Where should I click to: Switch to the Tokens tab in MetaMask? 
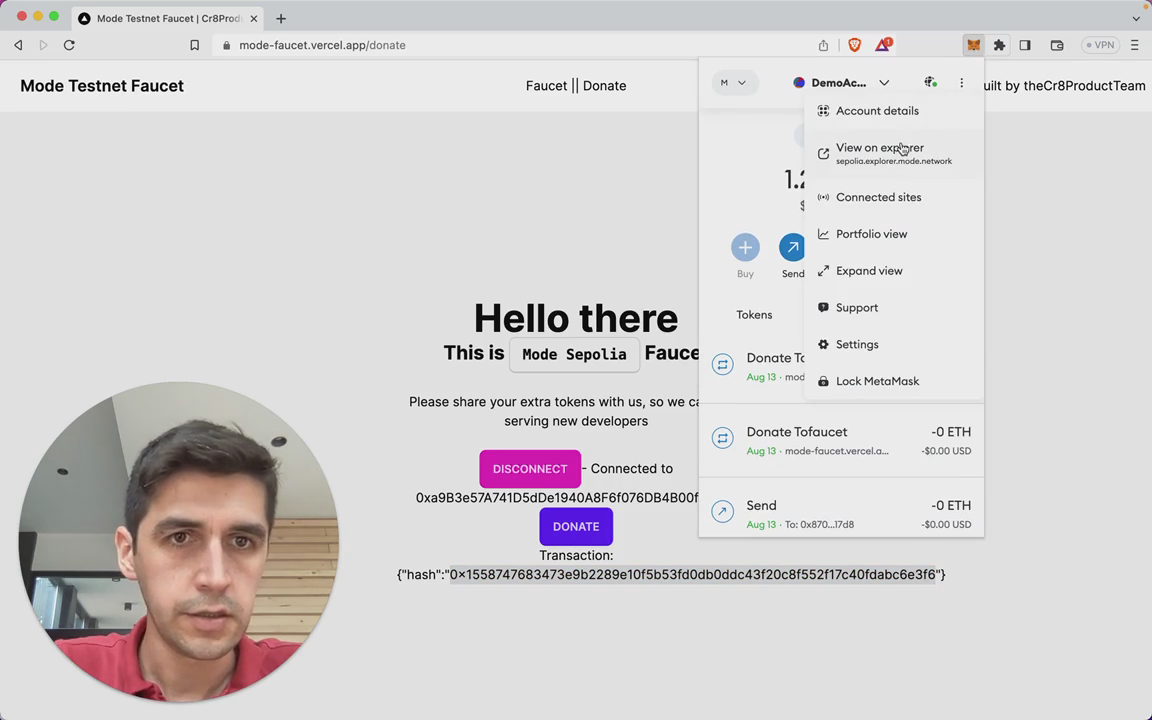754,314
